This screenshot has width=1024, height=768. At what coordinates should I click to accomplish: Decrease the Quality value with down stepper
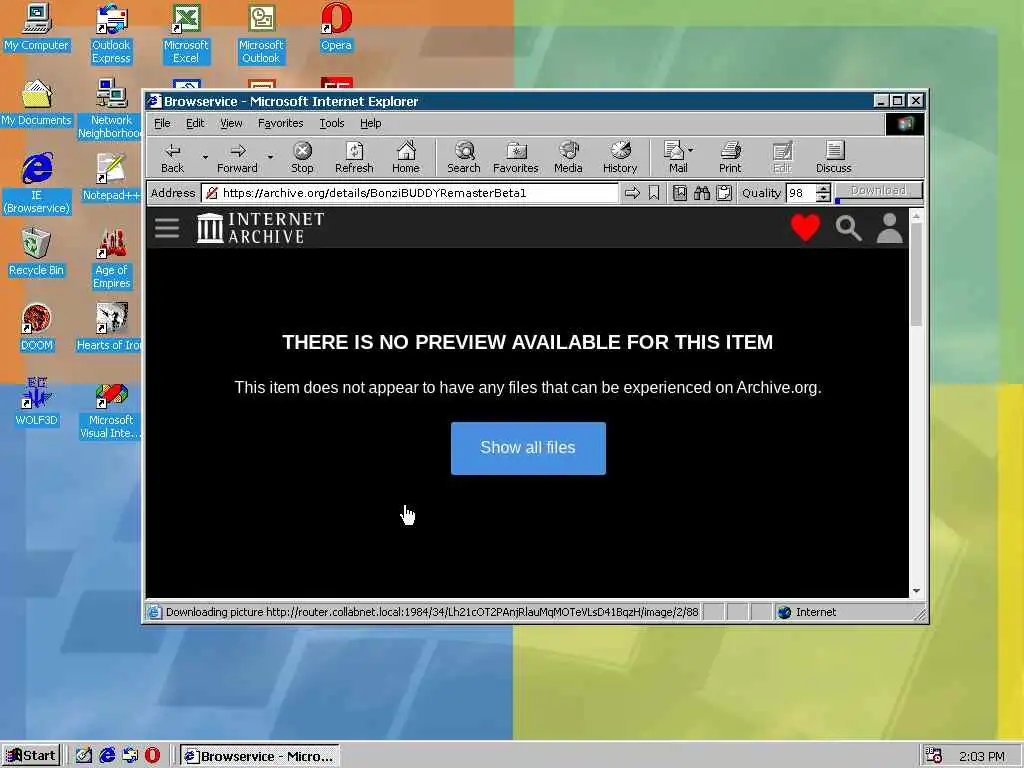824,197
